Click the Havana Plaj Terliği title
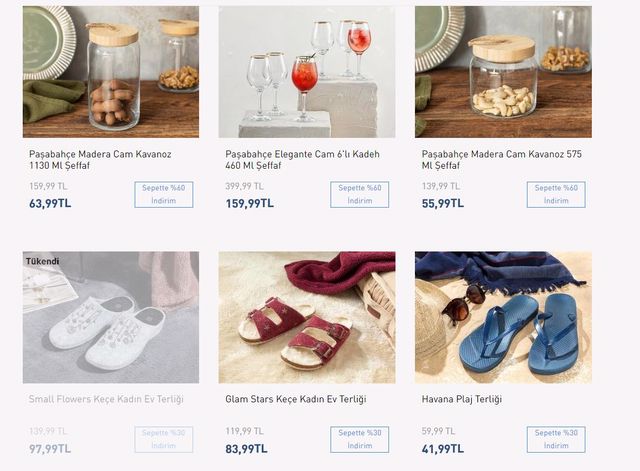 tap(464, 399)
